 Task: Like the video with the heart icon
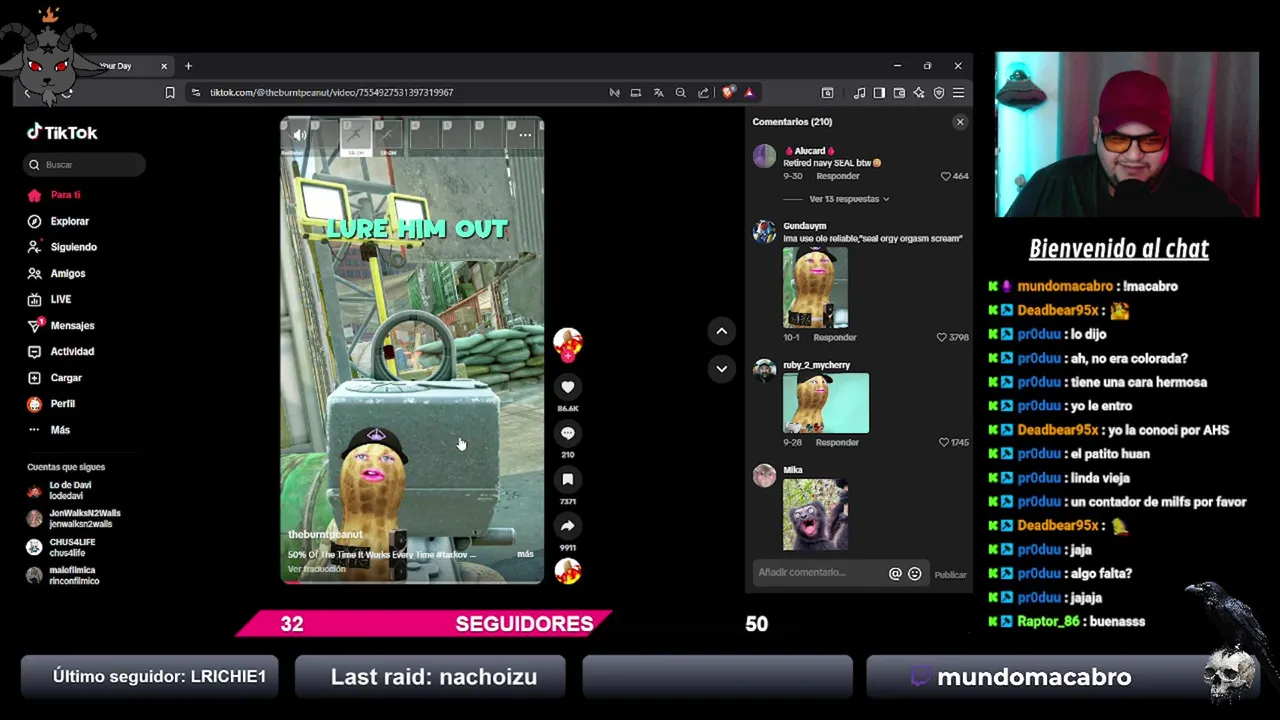(x=567, y=387)
